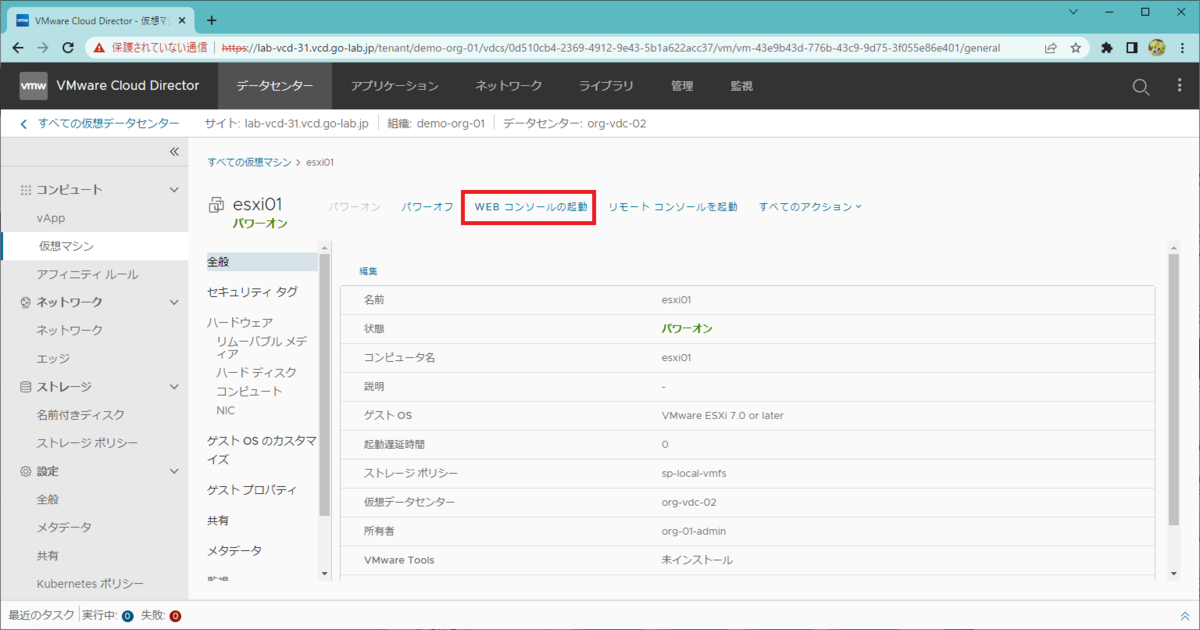Click the esxi01 virtual machine icon
This screenshot has height=630, width=1200.
tap(216, 205)
